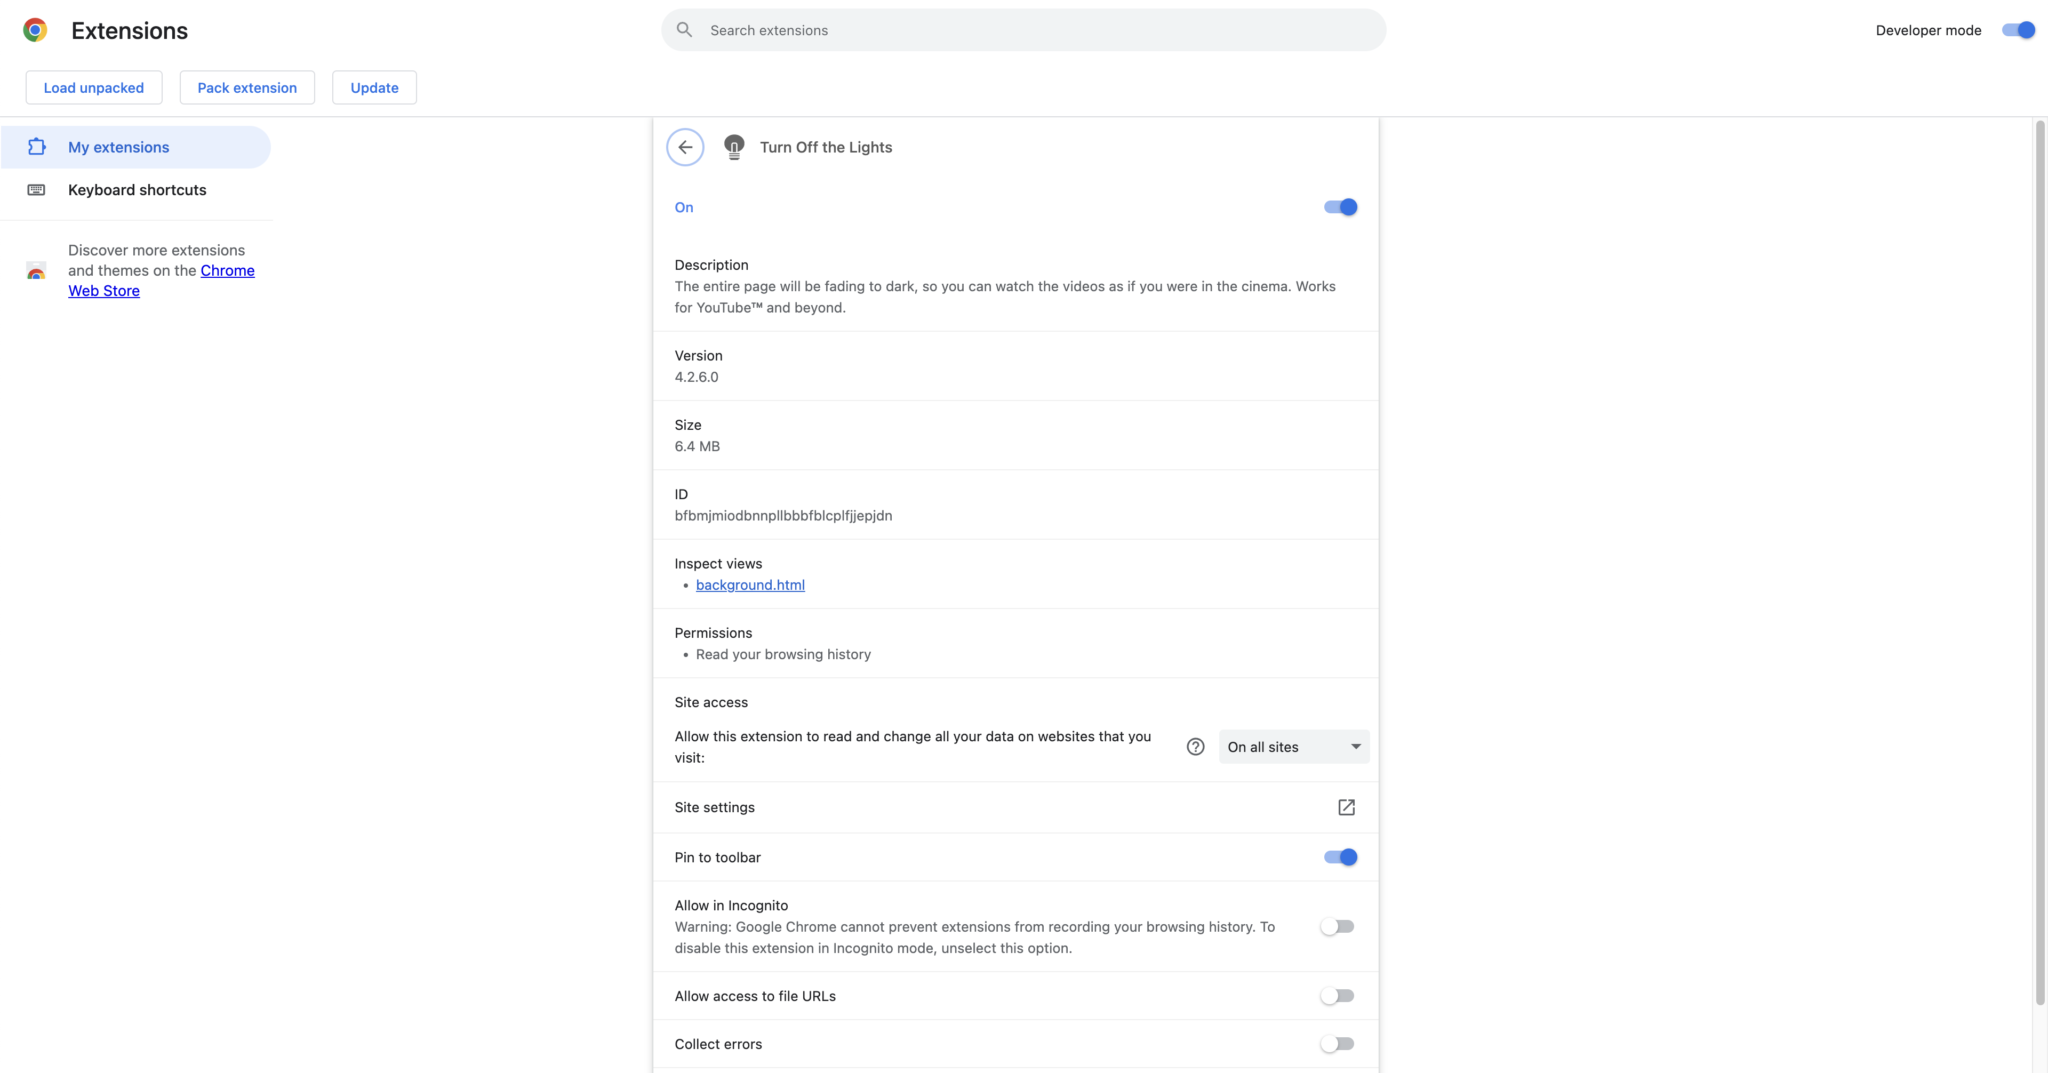Click the Turn Off the Lights lightbulb icon
This screenshot has height=1073, width=2048.
point(734,147)
